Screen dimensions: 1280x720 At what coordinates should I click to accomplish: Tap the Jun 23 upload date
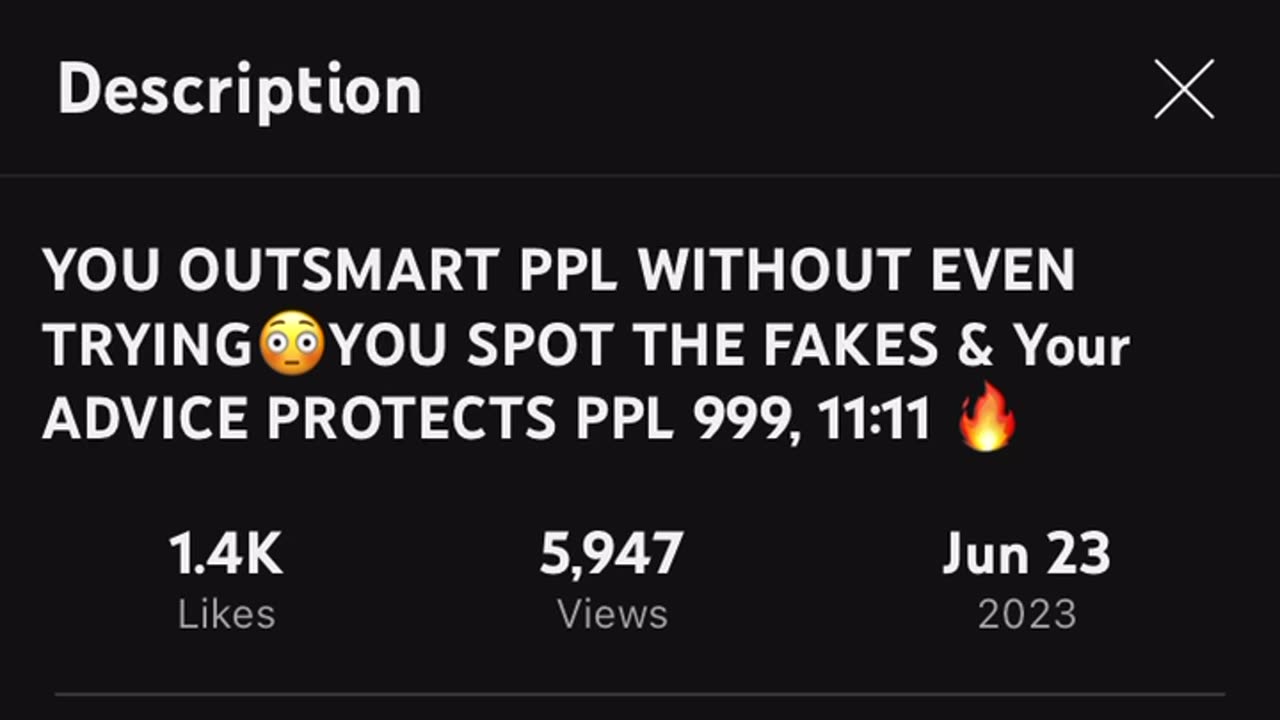[x=1027, y=554]
